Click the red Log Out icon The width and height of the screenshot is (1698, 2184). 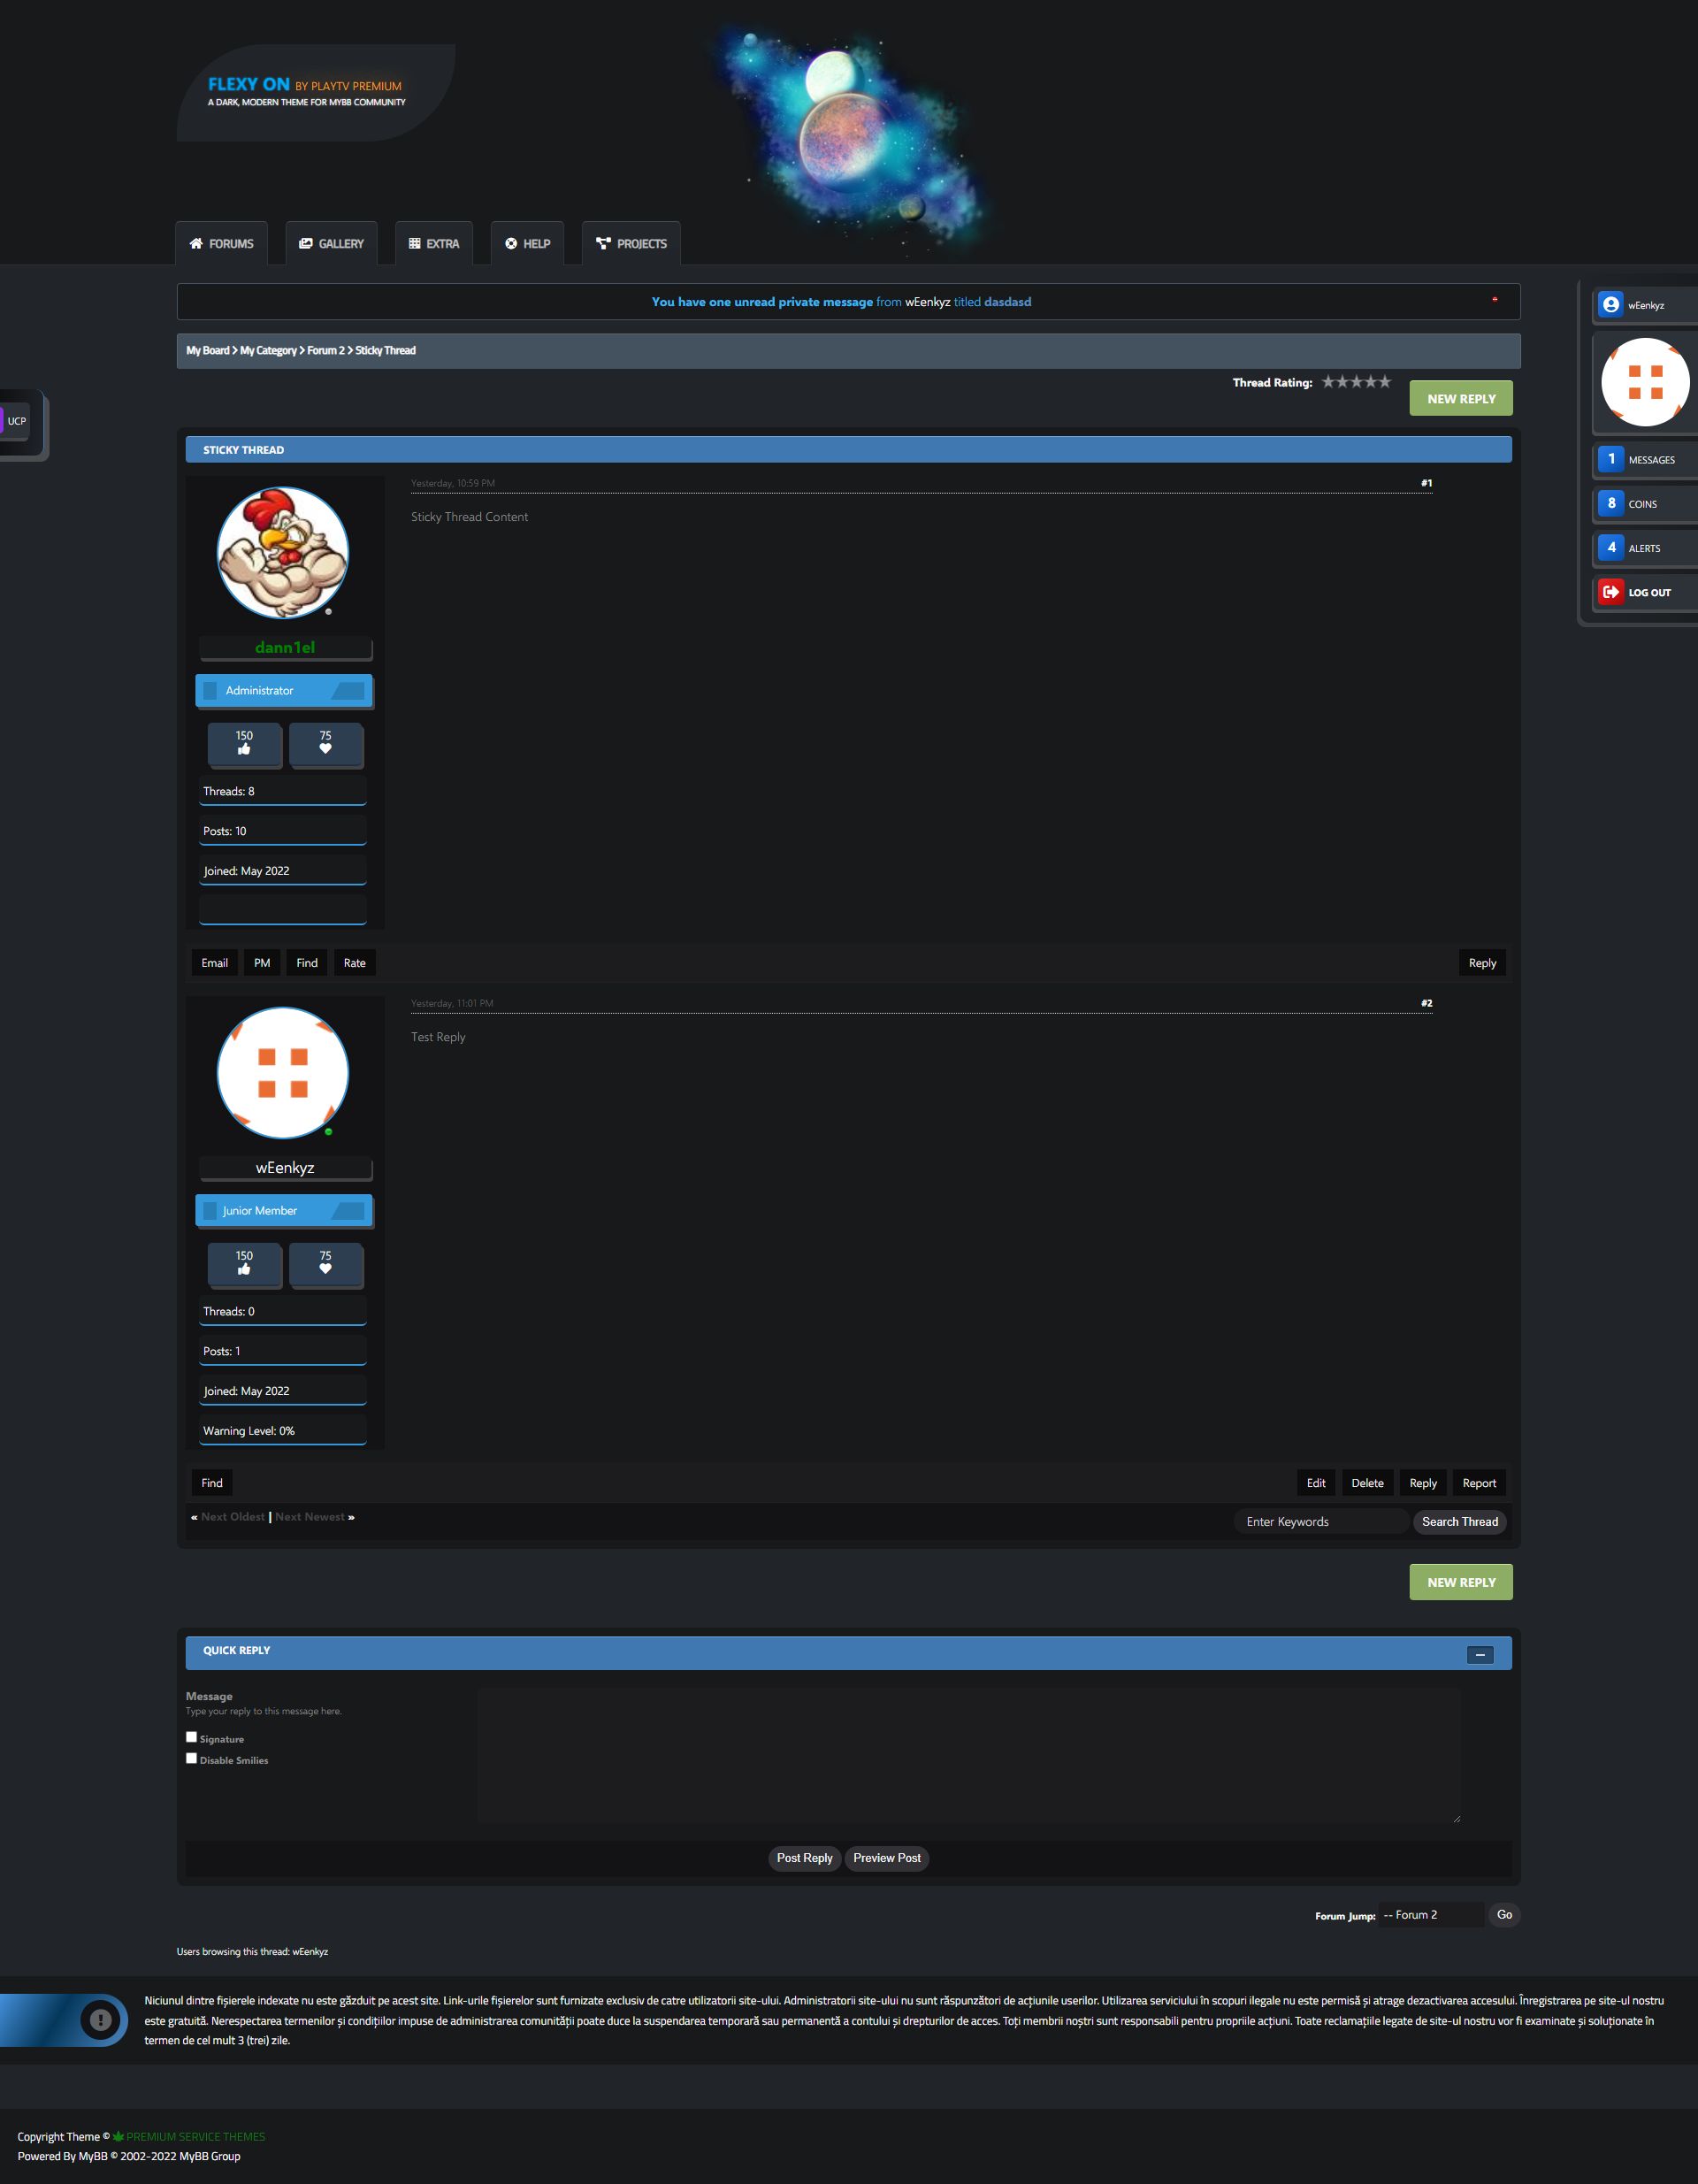pyautogui.click(x=1610, y=592)
